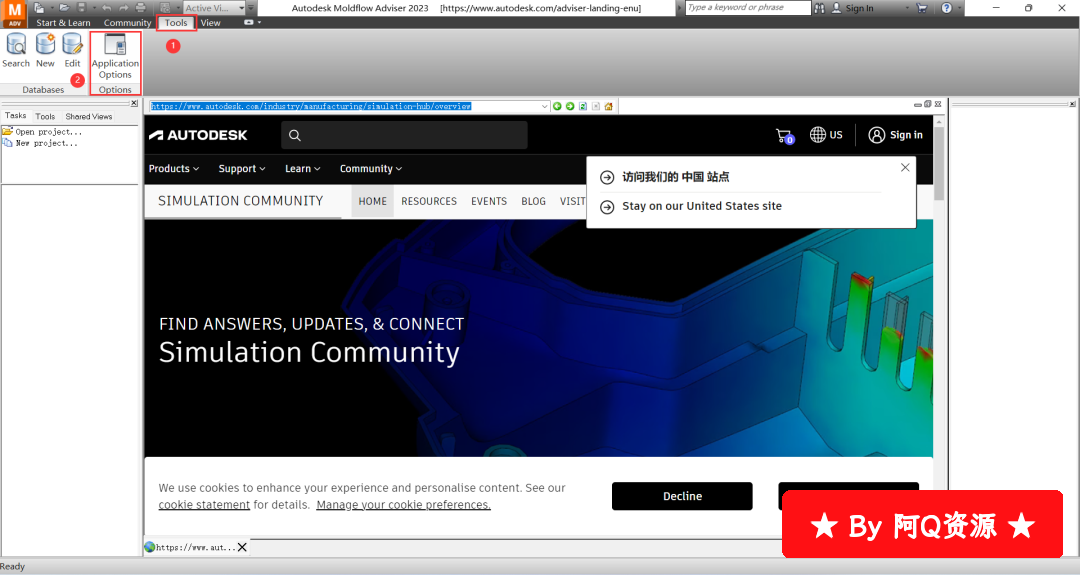Screen dimensions: 1080x575
Task: Open Manage your cookie preferences link
Action: [x=404, y=505]
